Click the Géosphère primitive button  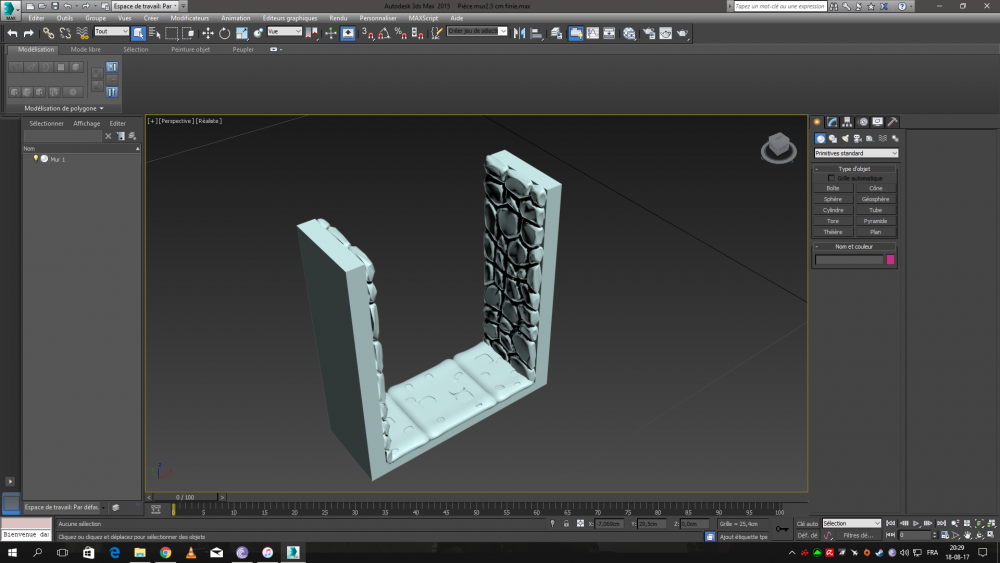tap(875, 200)
